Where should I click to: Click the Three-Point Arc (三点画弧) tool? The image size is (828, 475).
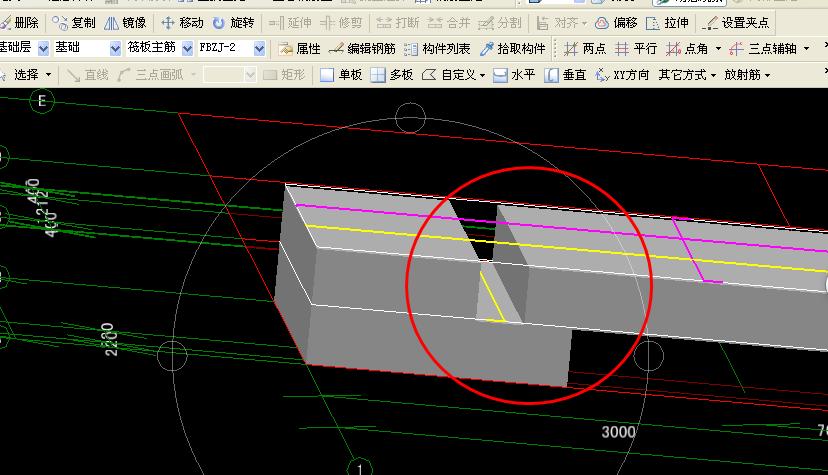(150, 74)
